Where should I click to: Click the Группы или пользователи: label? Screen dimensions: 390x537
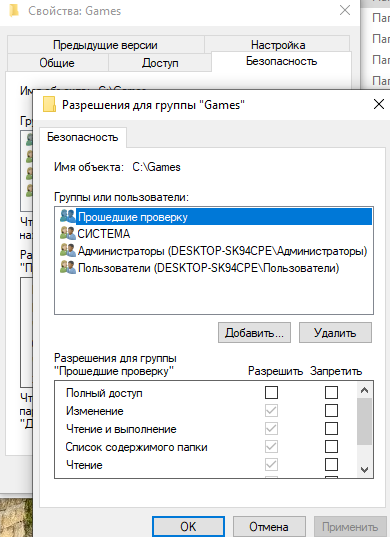pyautogui.click(x=122, y=197)
